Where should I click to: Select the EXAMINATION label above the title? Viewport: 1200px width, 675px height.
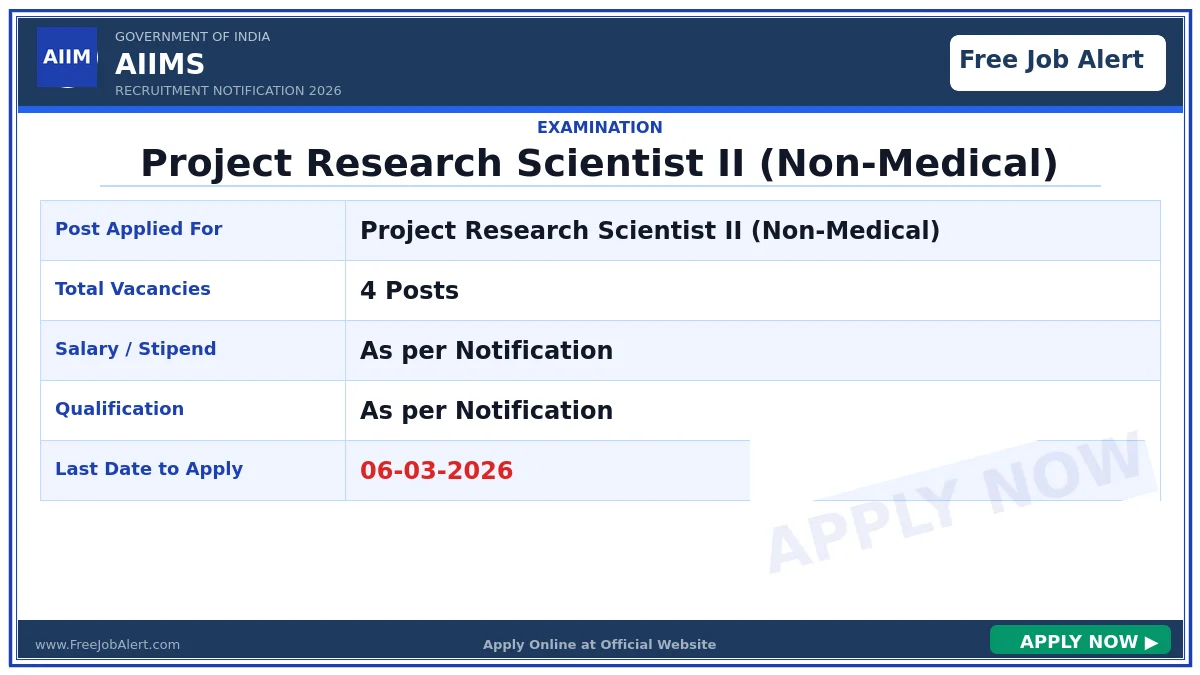tap(599, 128)
